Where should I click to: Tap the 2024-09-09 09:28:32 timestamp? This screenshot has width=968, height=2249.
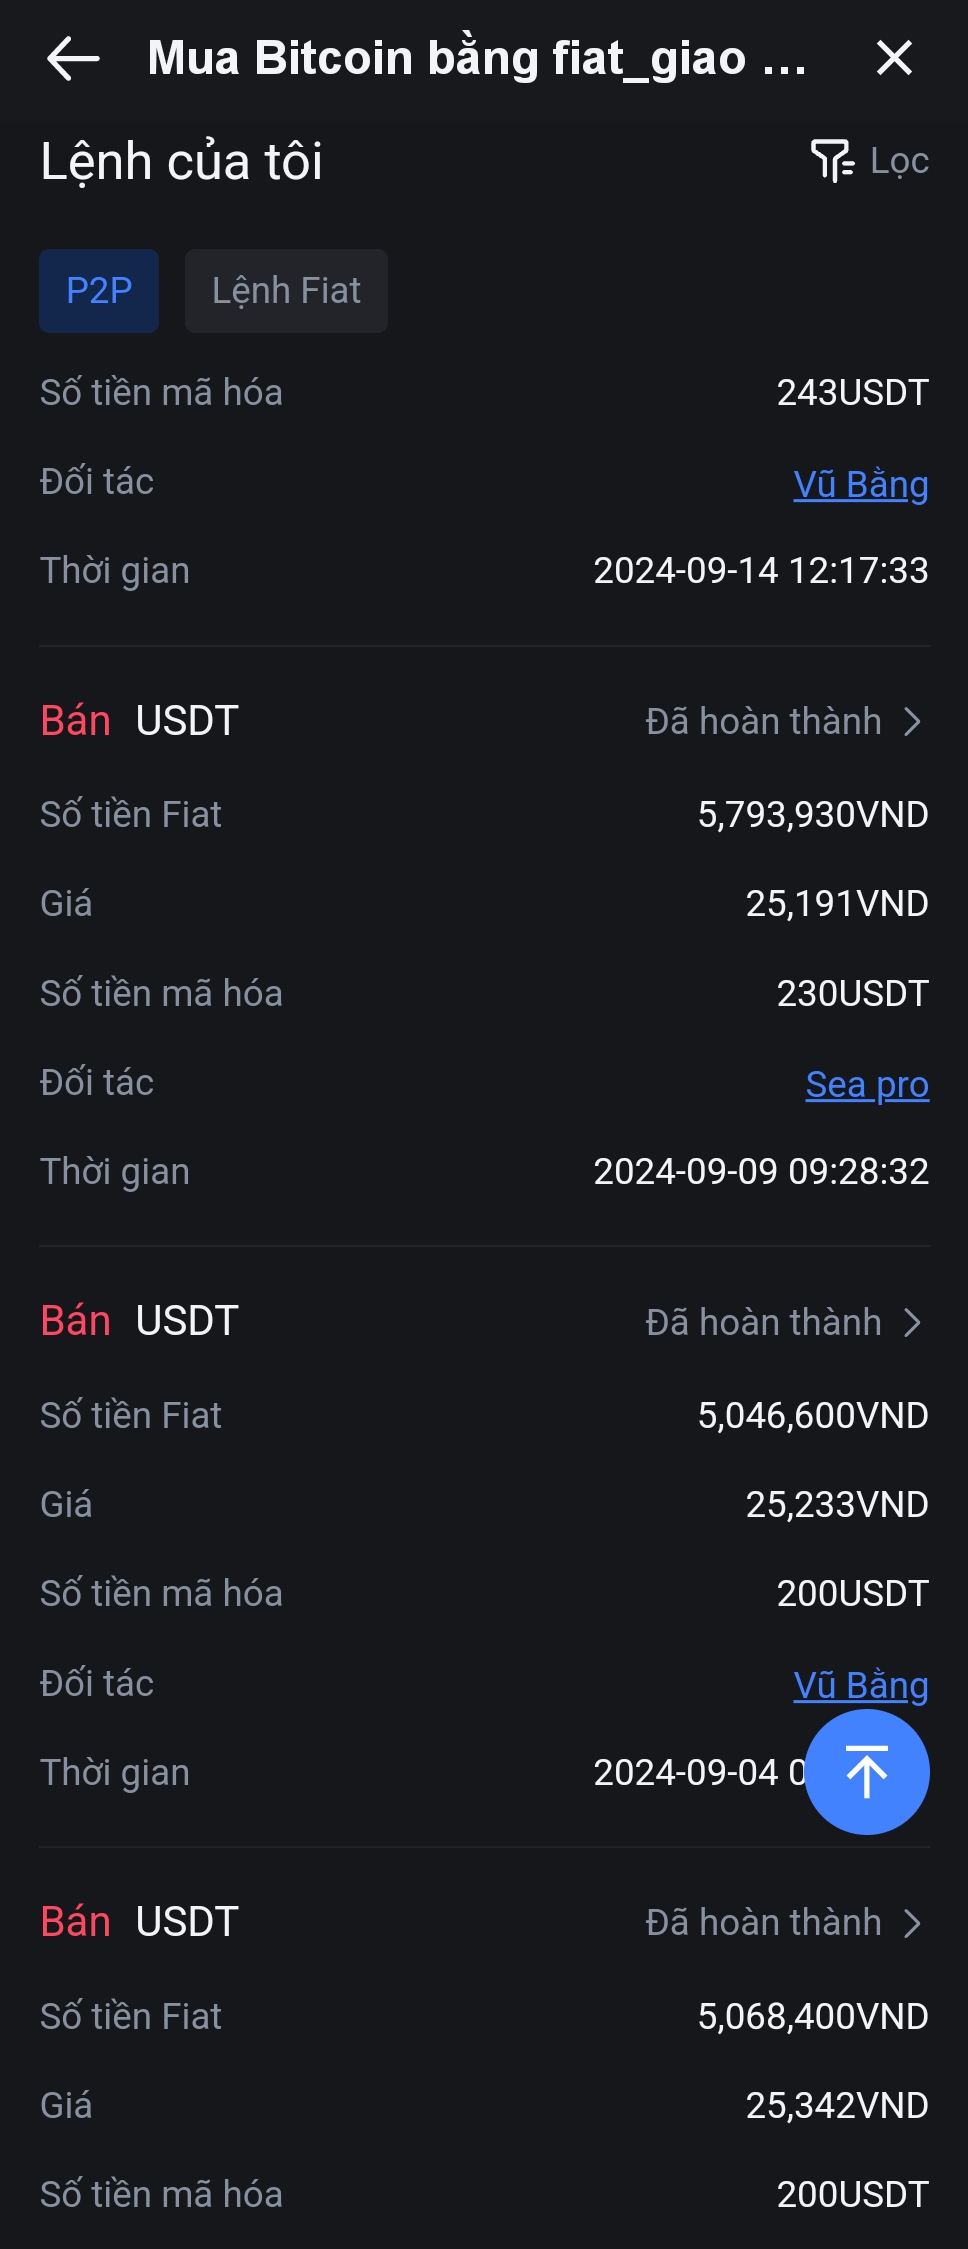tap(761, 1172)
